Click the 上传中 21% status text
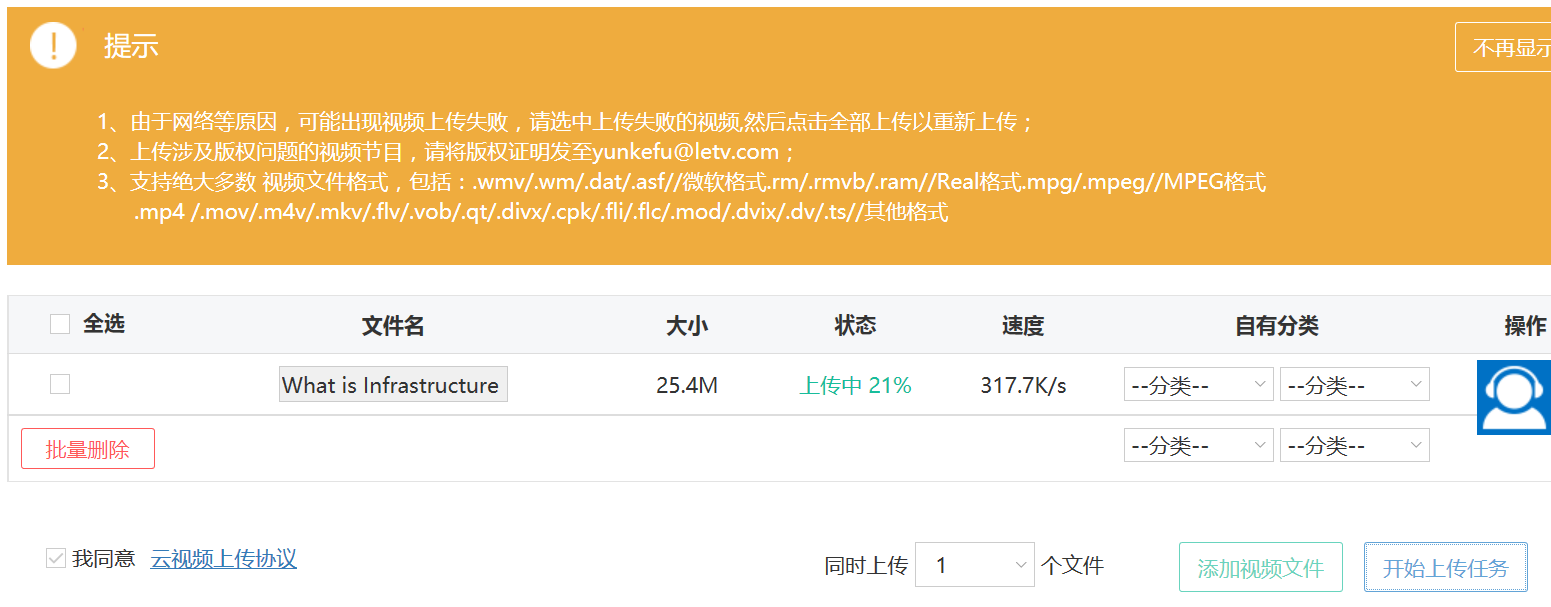The height and width of the screenshot is (607, 1551). [856, 385]
